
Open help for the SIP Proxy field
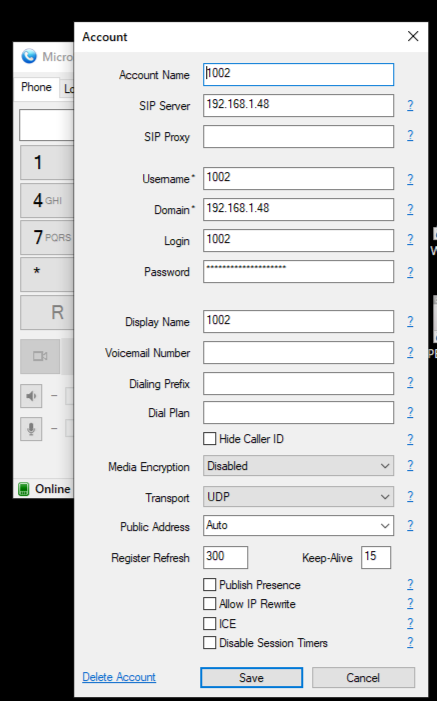coord(410,135)
